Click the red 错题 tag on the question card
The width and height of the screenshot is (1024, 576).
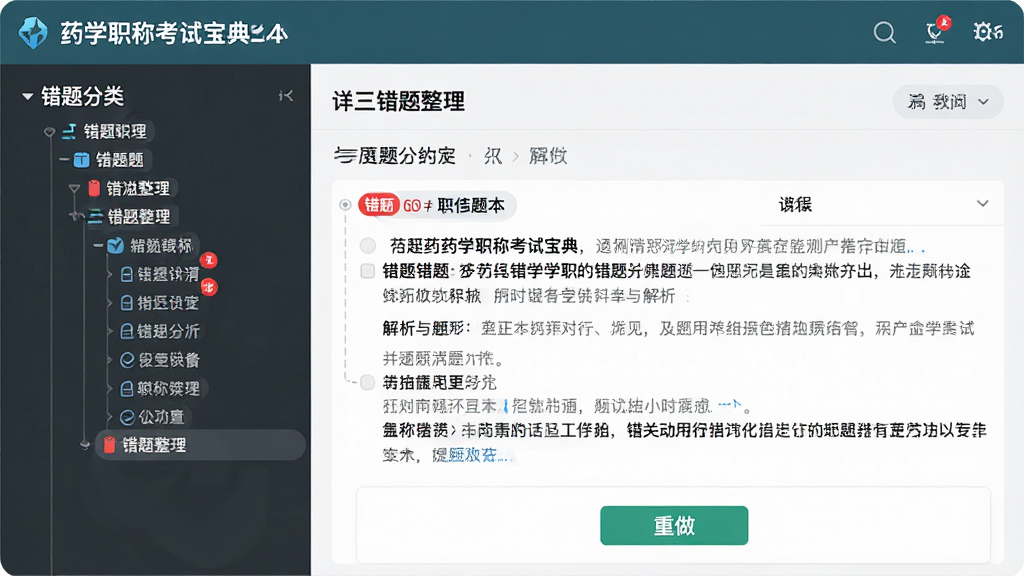point(379,205)
